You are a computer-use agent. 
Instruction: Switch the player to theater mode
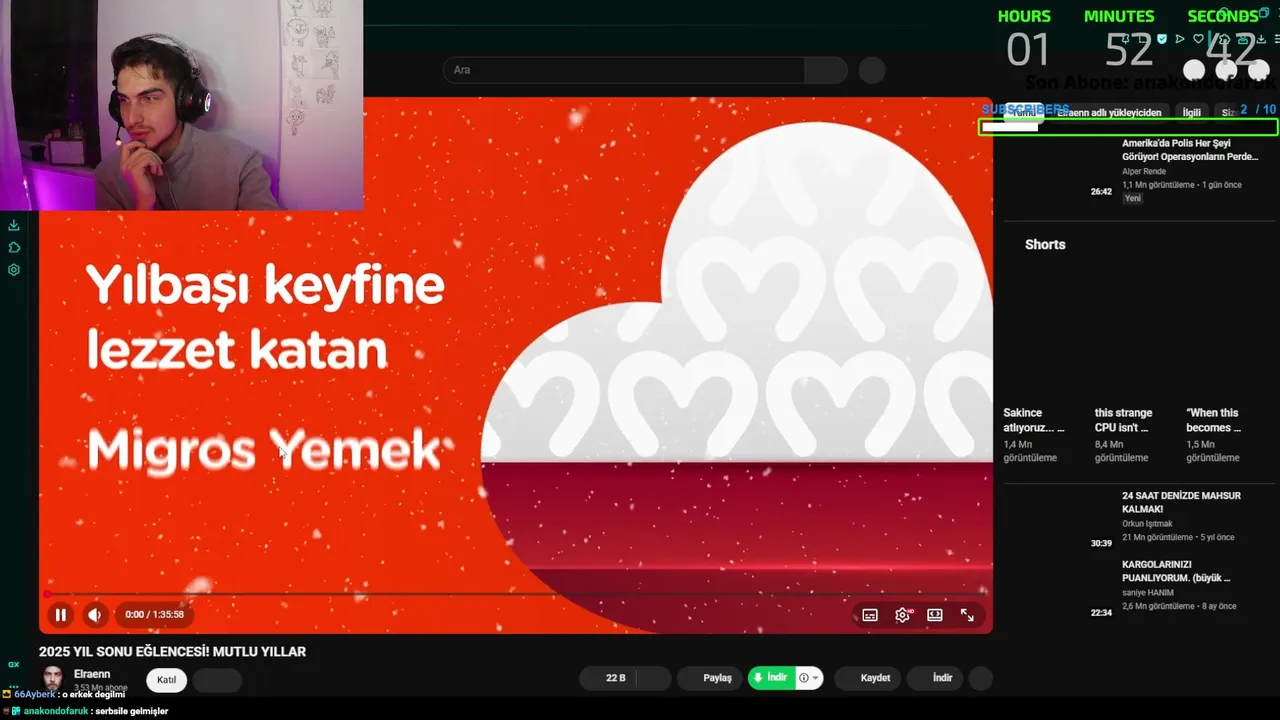[x=935, y=615]
